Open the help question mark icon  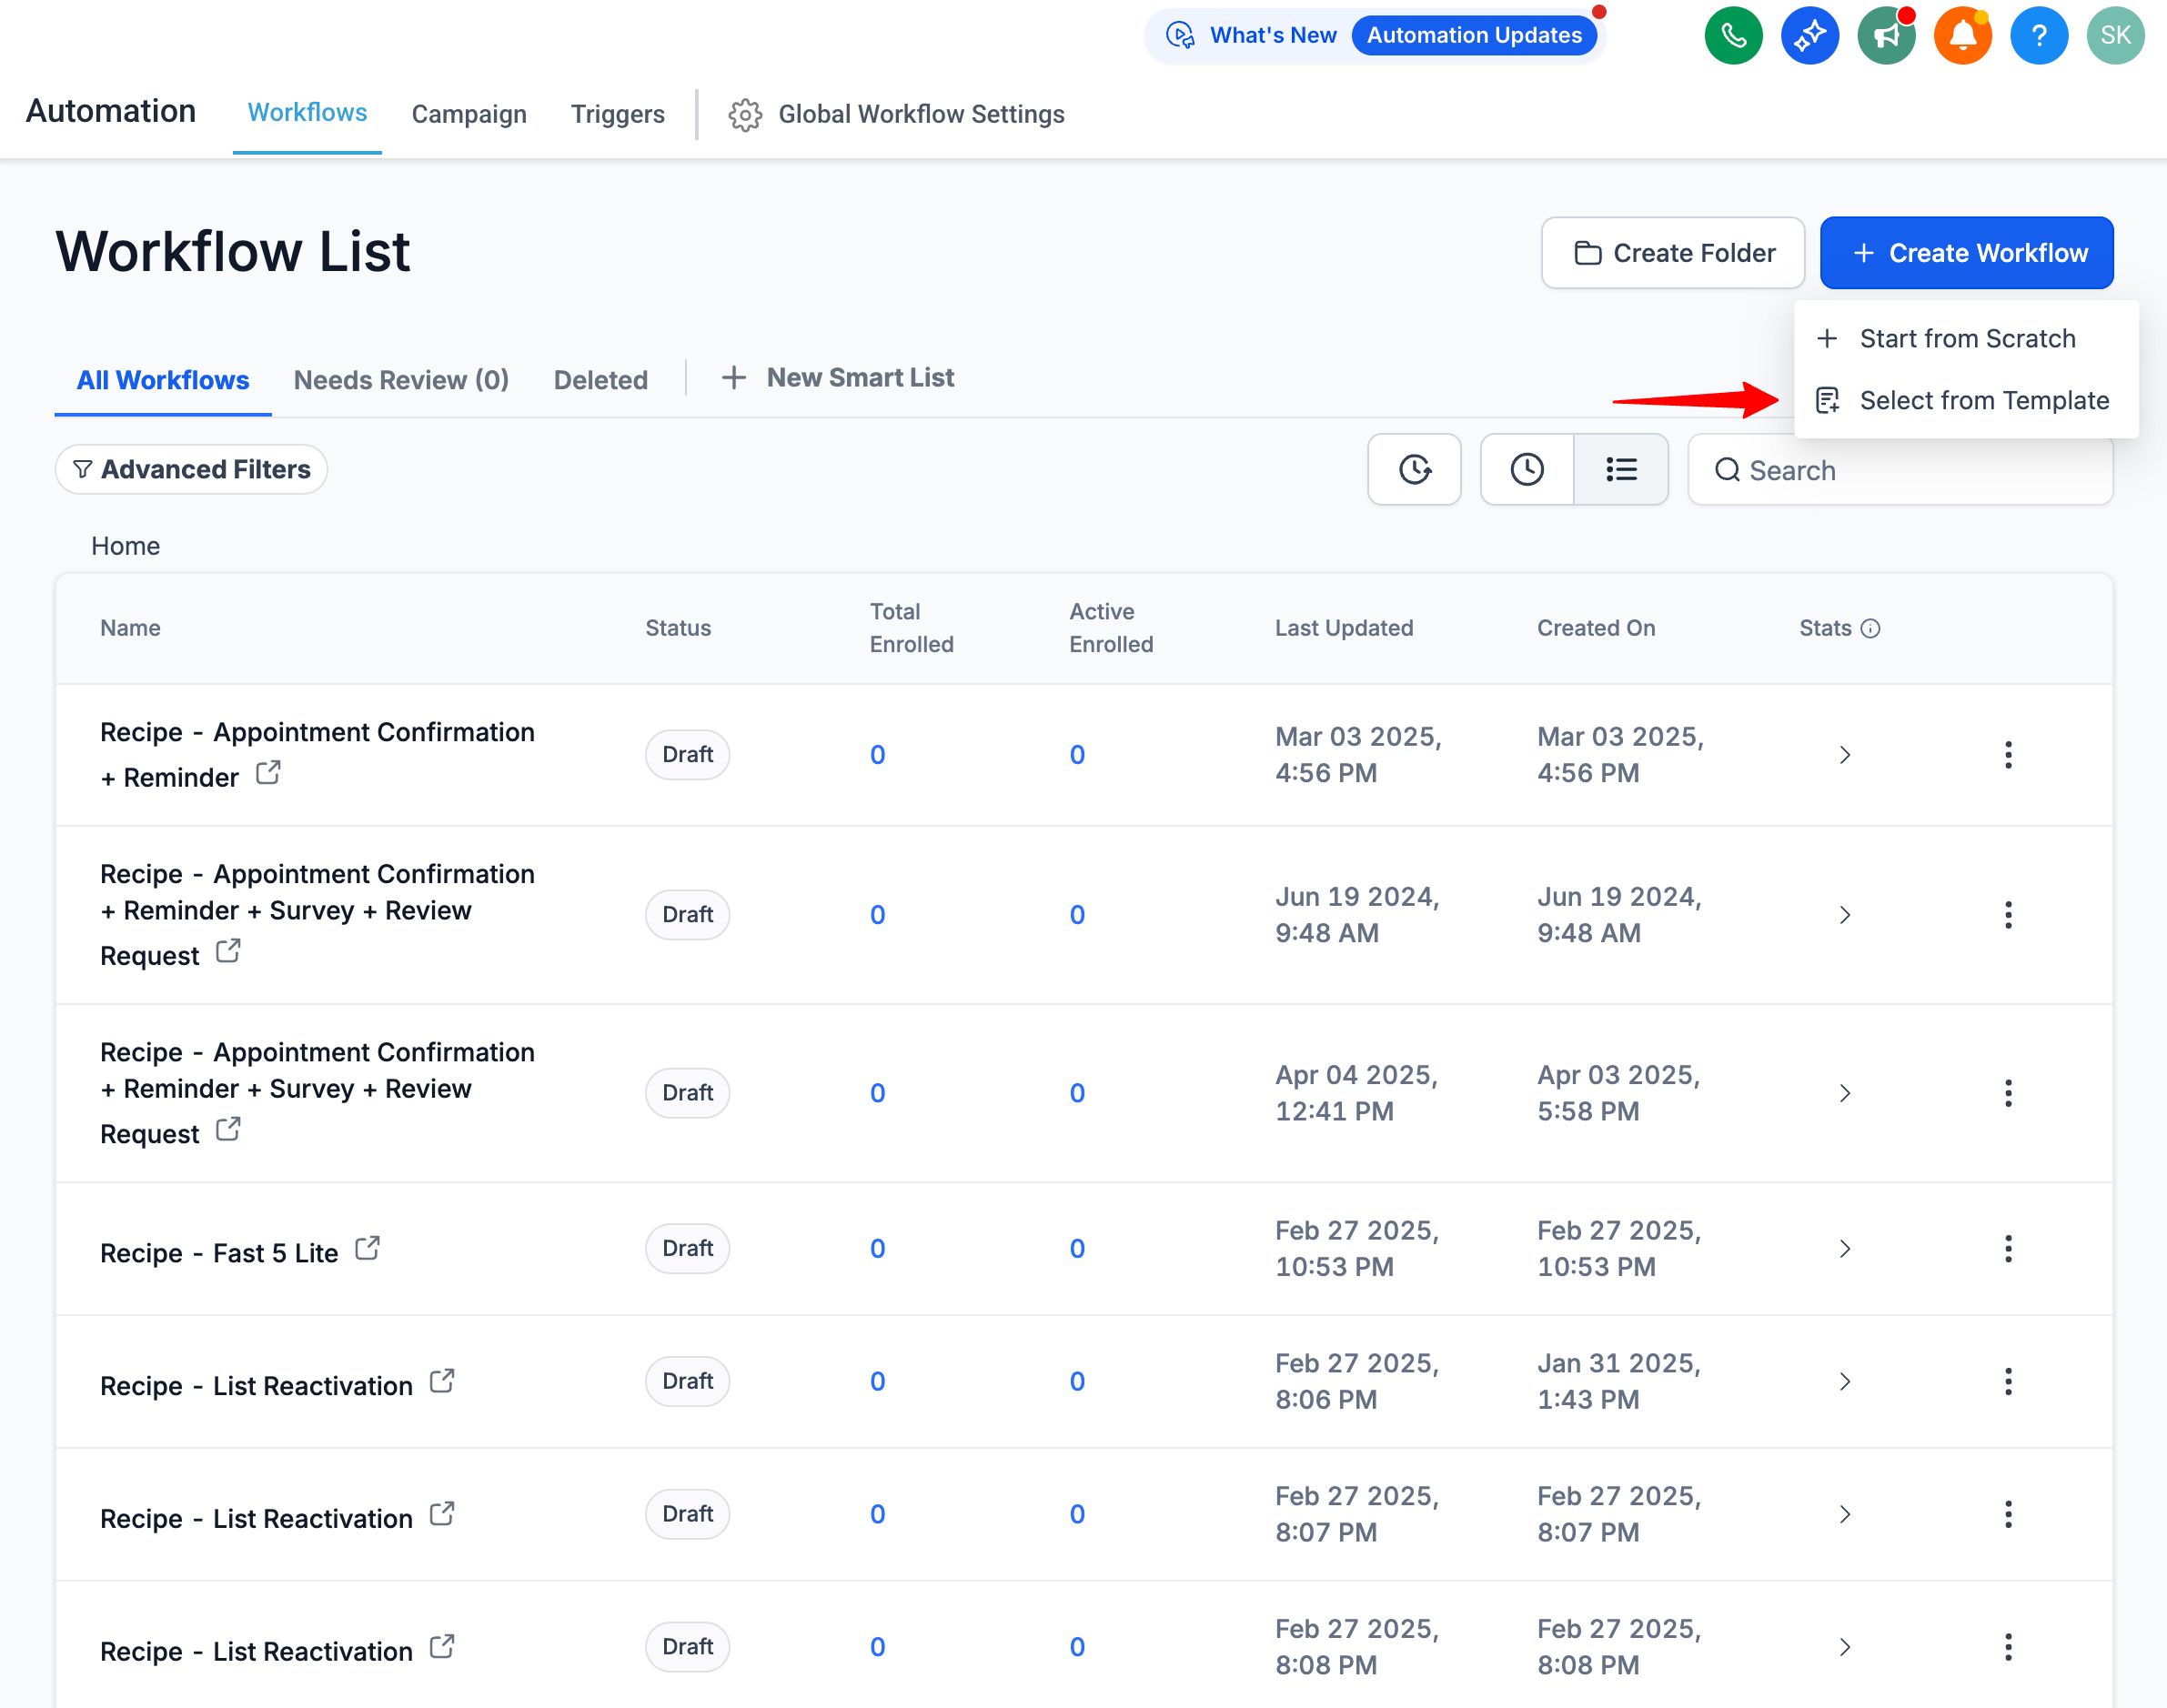click(x=2039, y=36)
